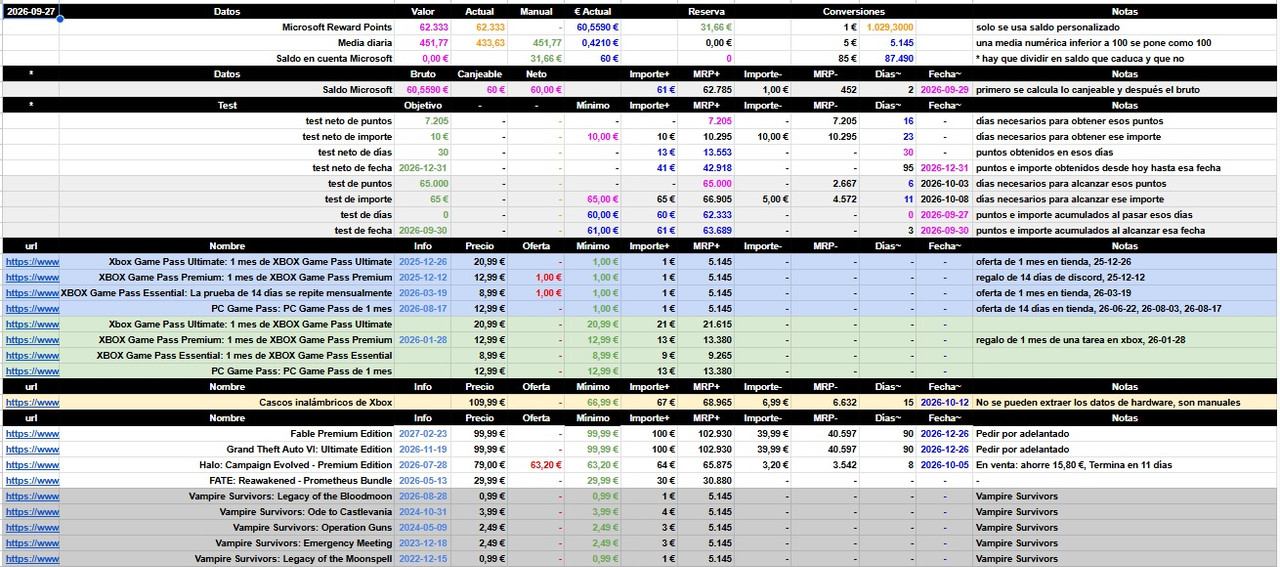This screenshot has height=567, width=1280.
Task: Select the value 1.029,3000
Action: [889, 27]
